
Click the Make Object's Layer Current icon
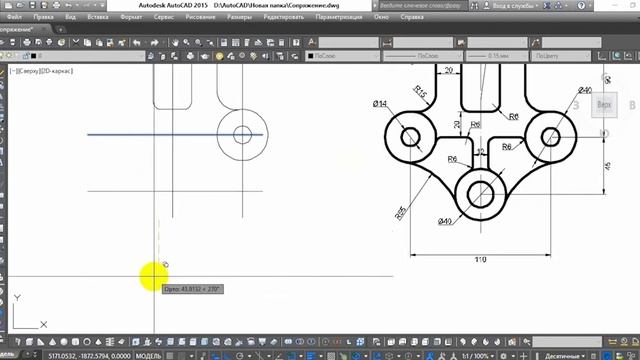click(x=151, y=56)
